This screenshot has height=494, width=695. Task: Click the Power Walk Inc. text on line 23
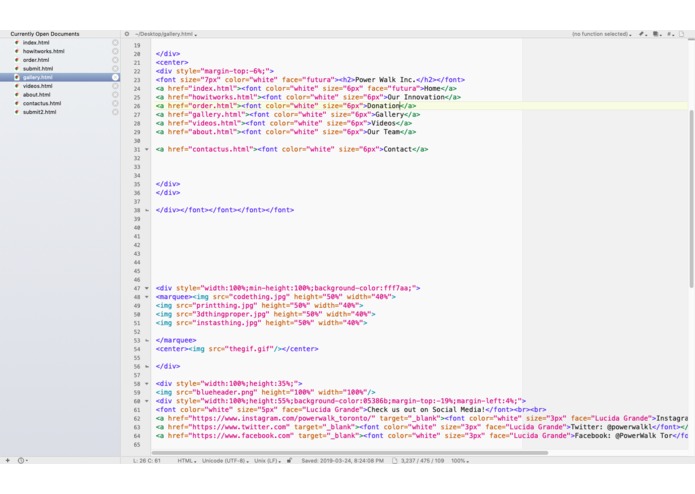386,80
